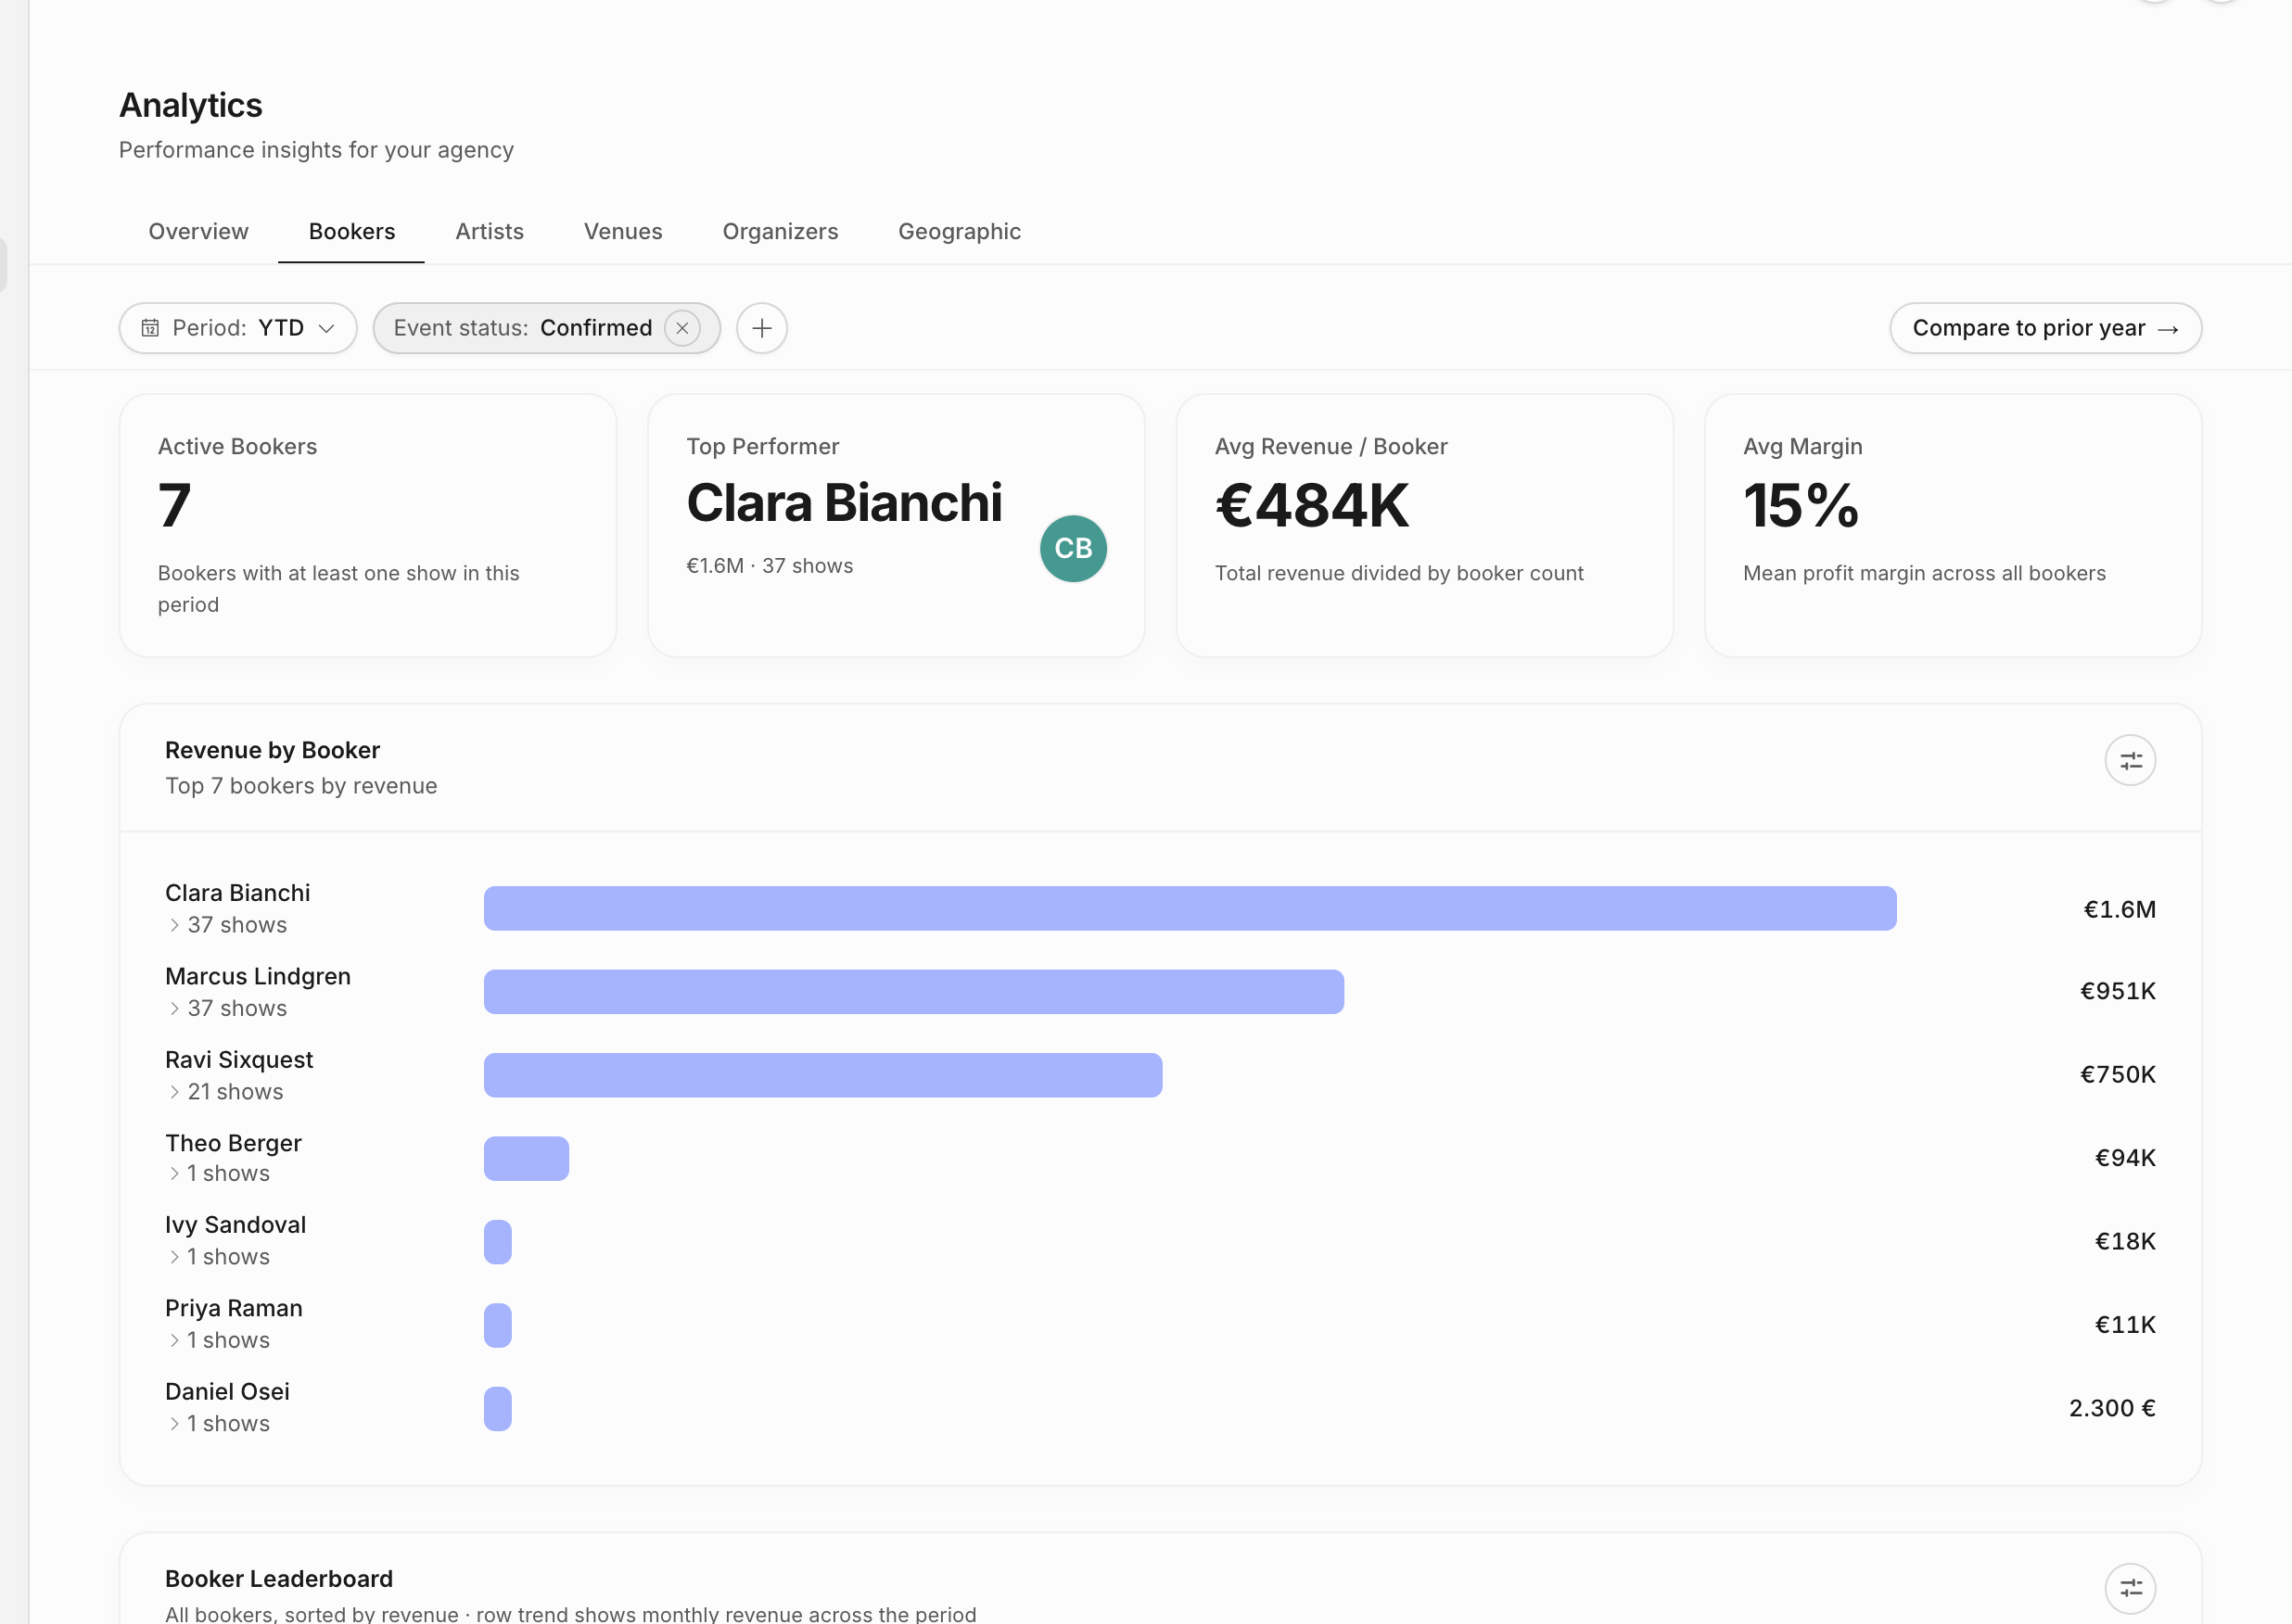Viewport: 2292px width, 1624px height.
Task: Click the €94K revenue value
Action: 2125,1158
